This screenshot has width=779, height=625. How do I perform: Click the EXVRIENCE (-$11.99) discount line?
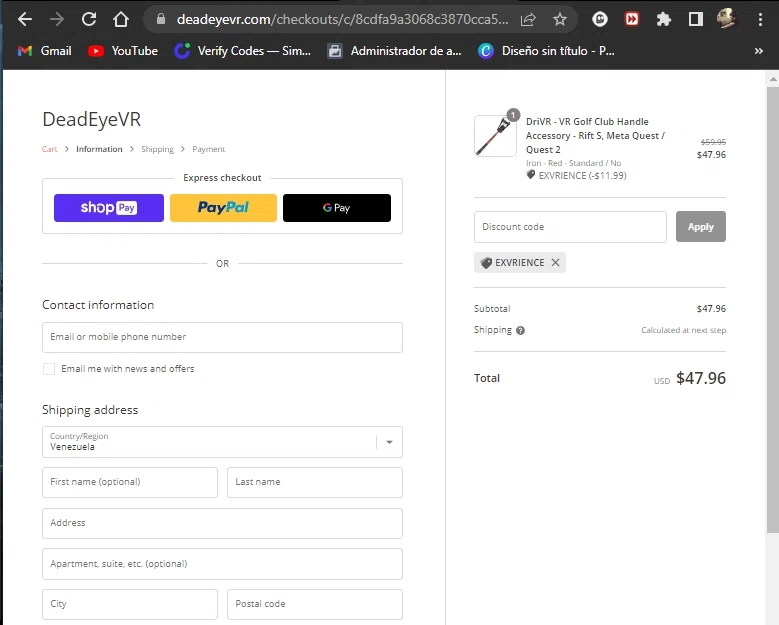click(576, 175)
